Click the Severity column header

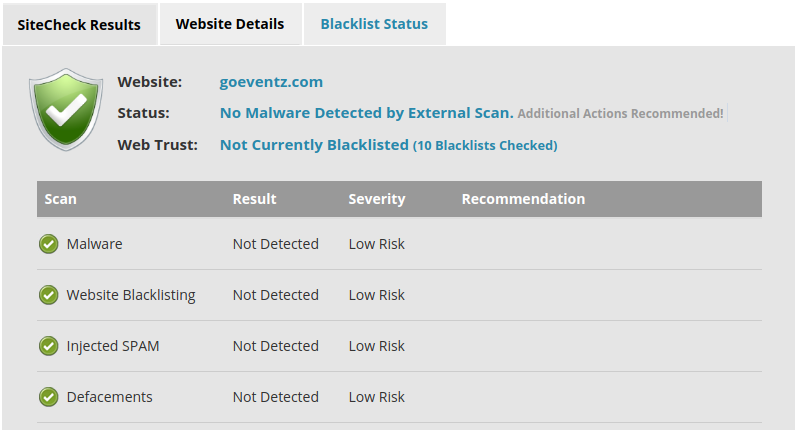click(377, 199)
